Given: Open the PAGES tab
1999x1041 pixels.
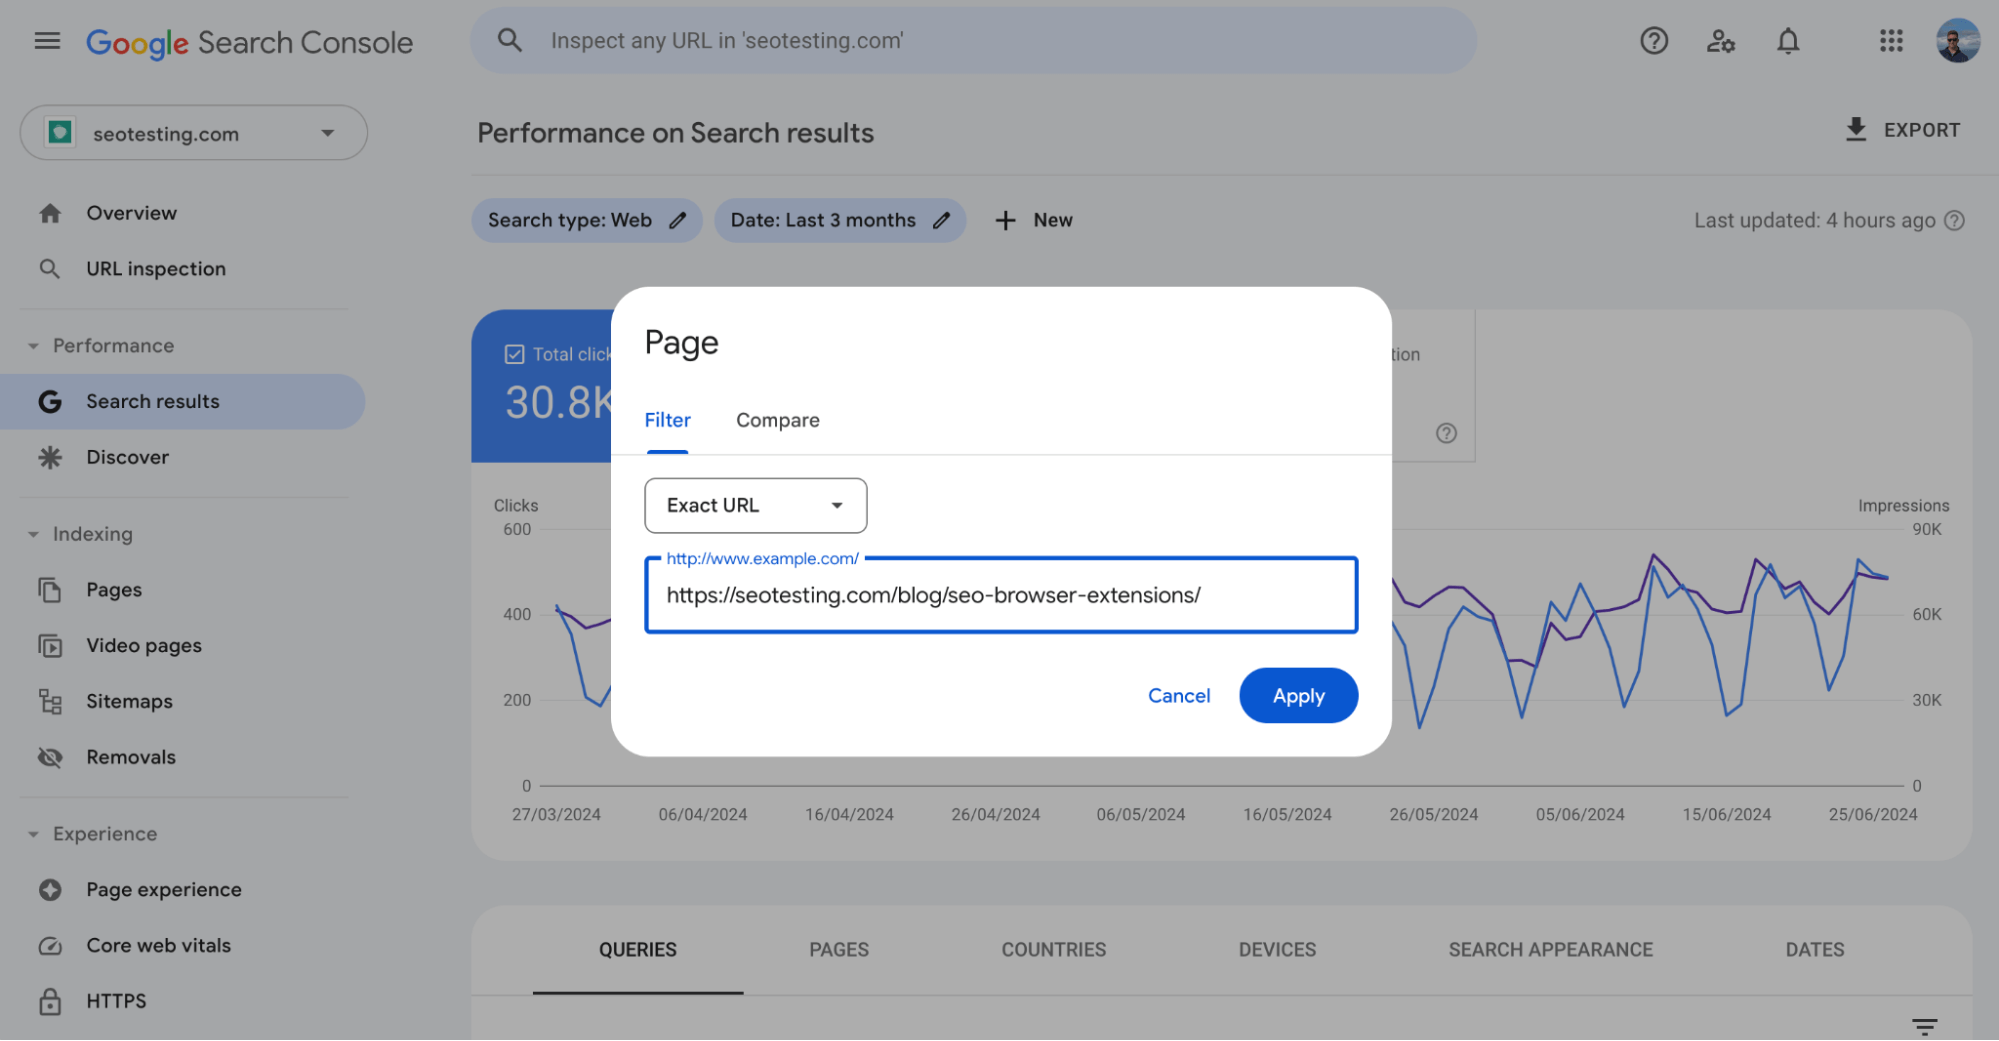Looking at the screenshot, I should pyautogui.click(x=839, y=950).
